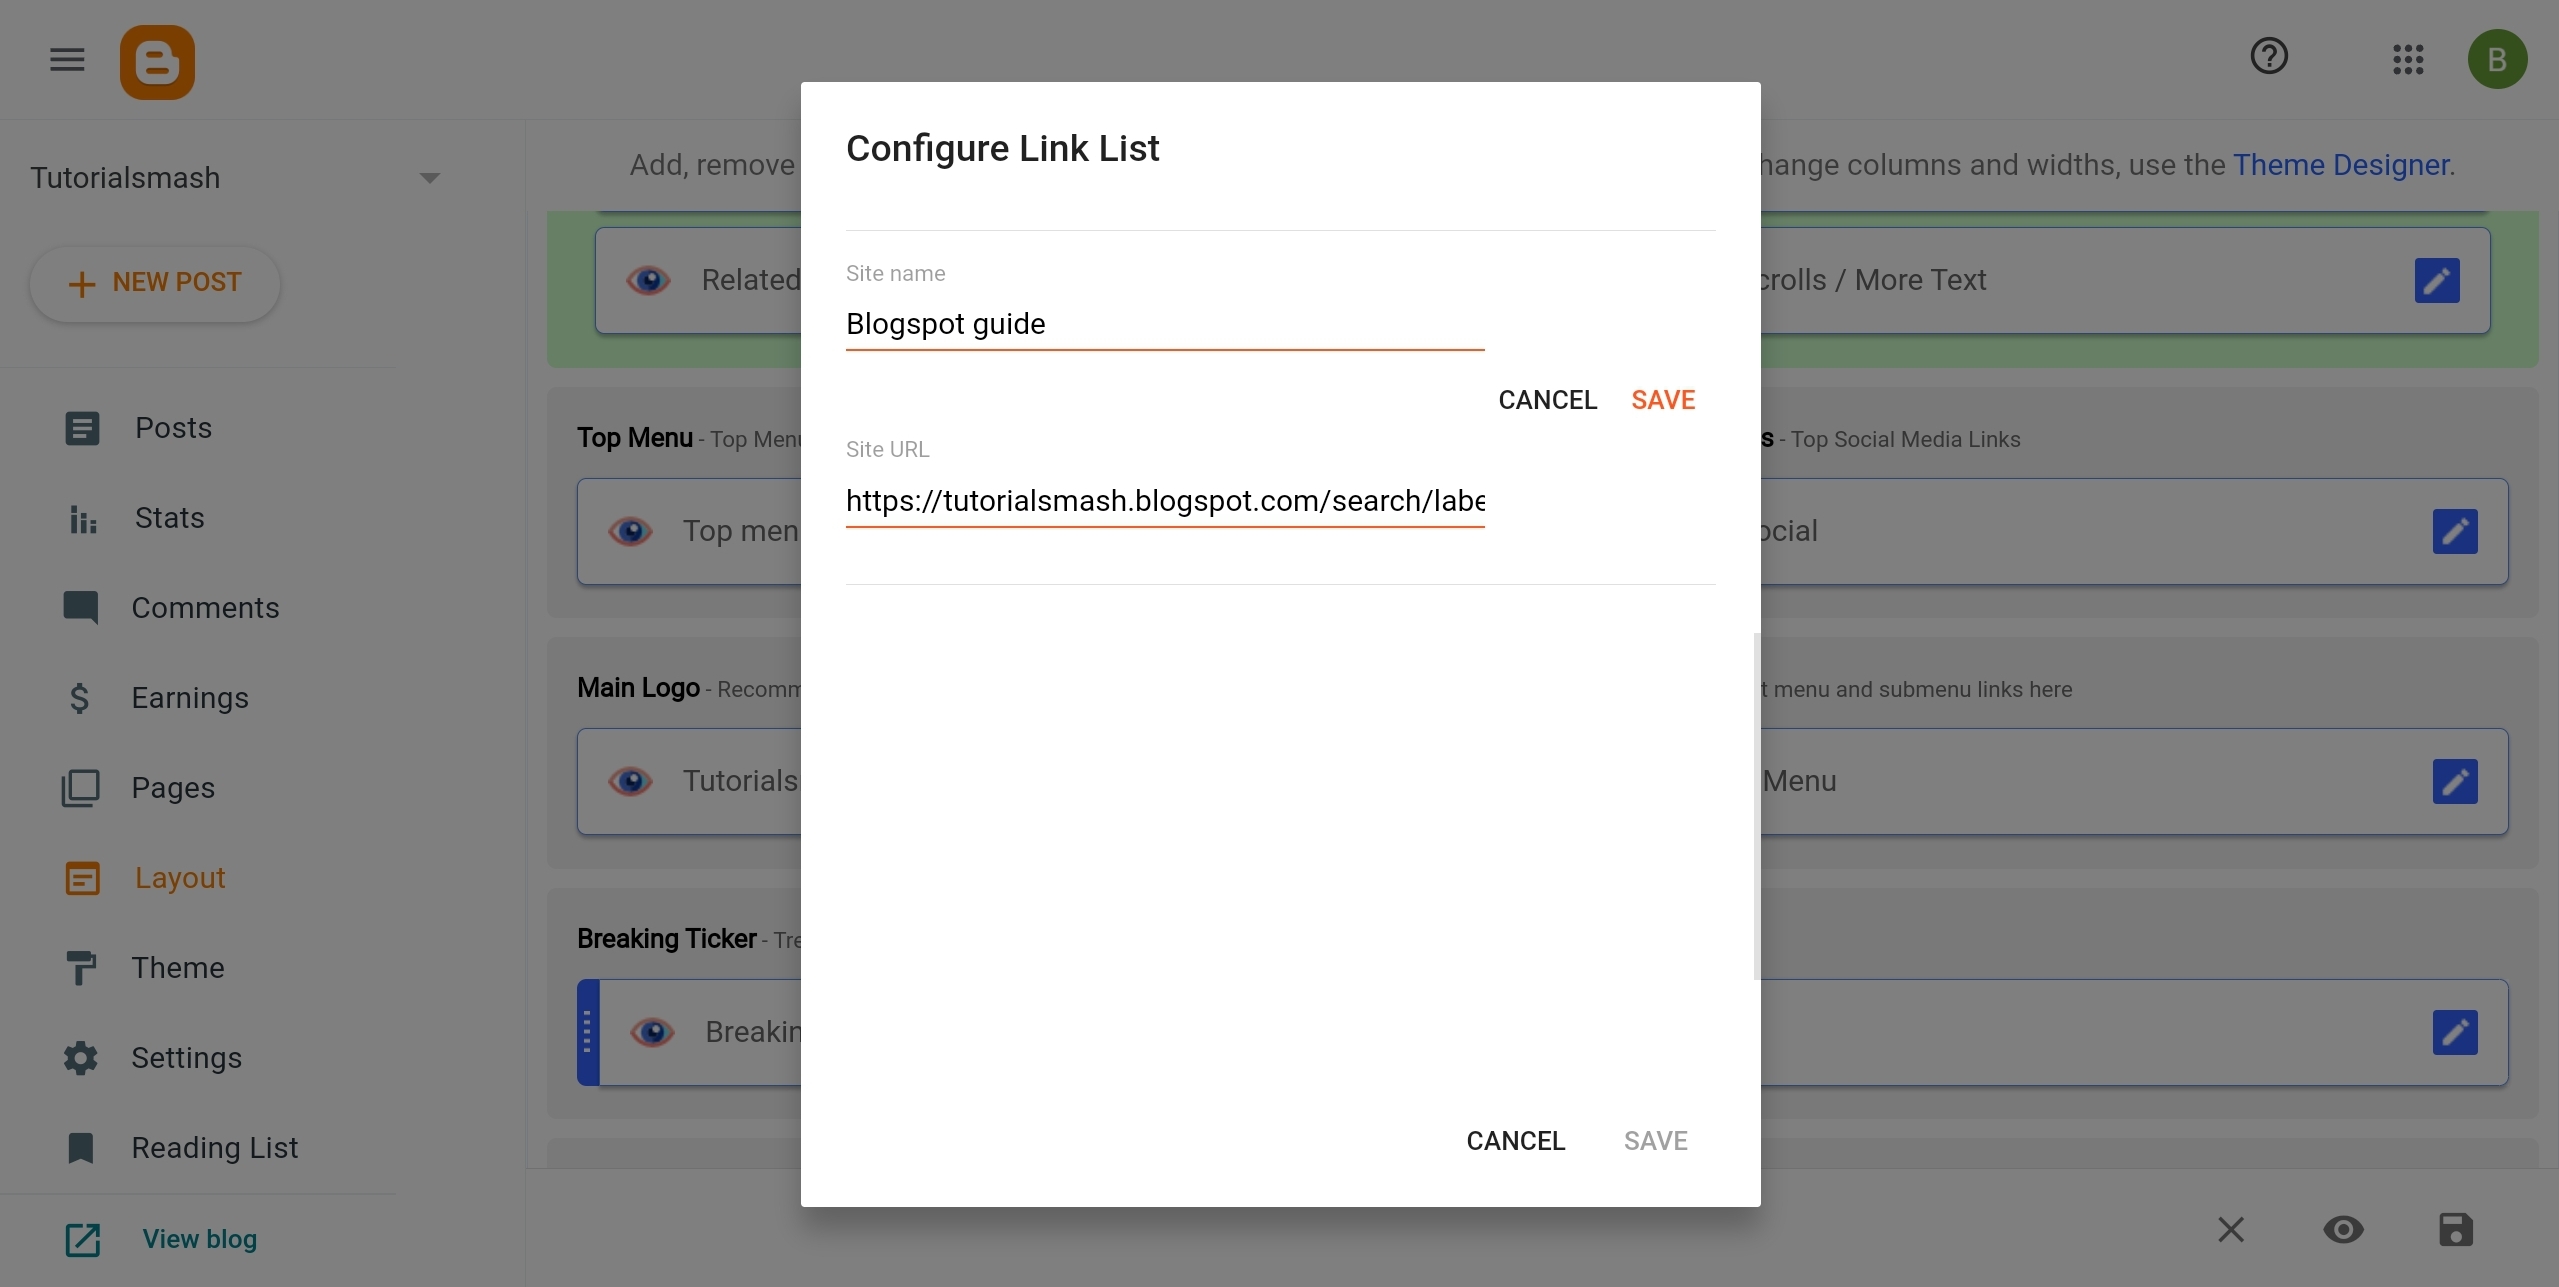
Task: Open the Theme section in sidebar
Action: click(x=177, y=968)
